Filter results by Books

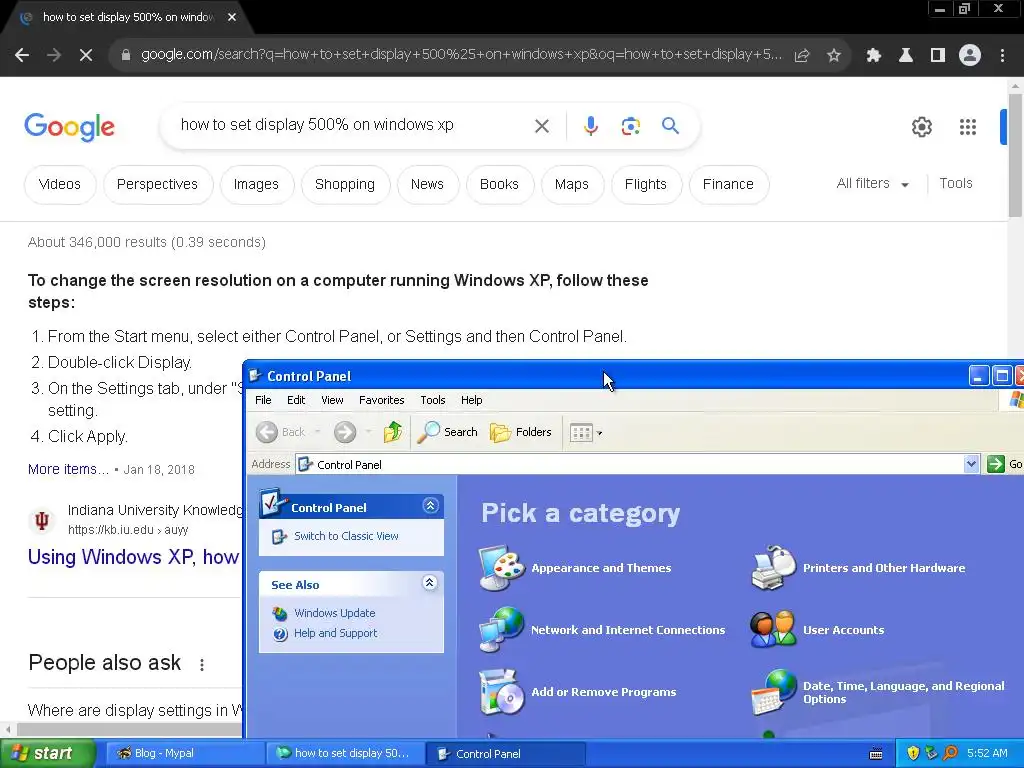point(499,184)
